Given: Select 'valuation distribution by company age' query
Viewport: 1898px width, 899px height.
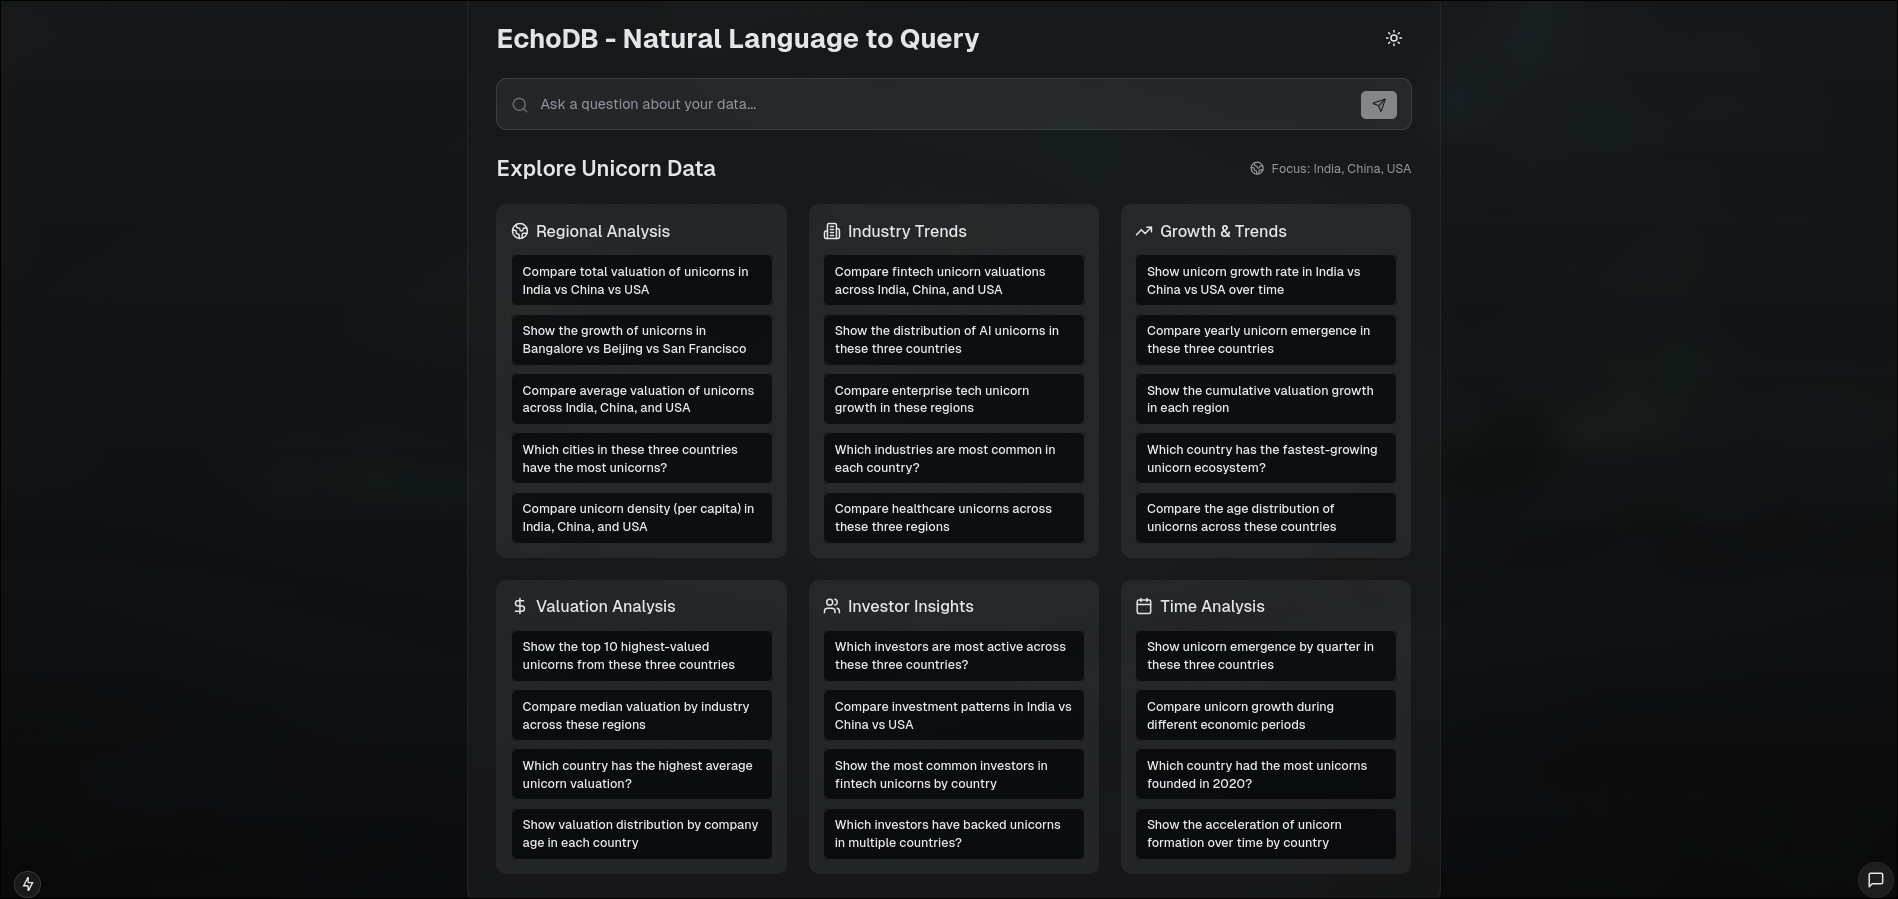Looking at the screenshot, I should (641, 834).
